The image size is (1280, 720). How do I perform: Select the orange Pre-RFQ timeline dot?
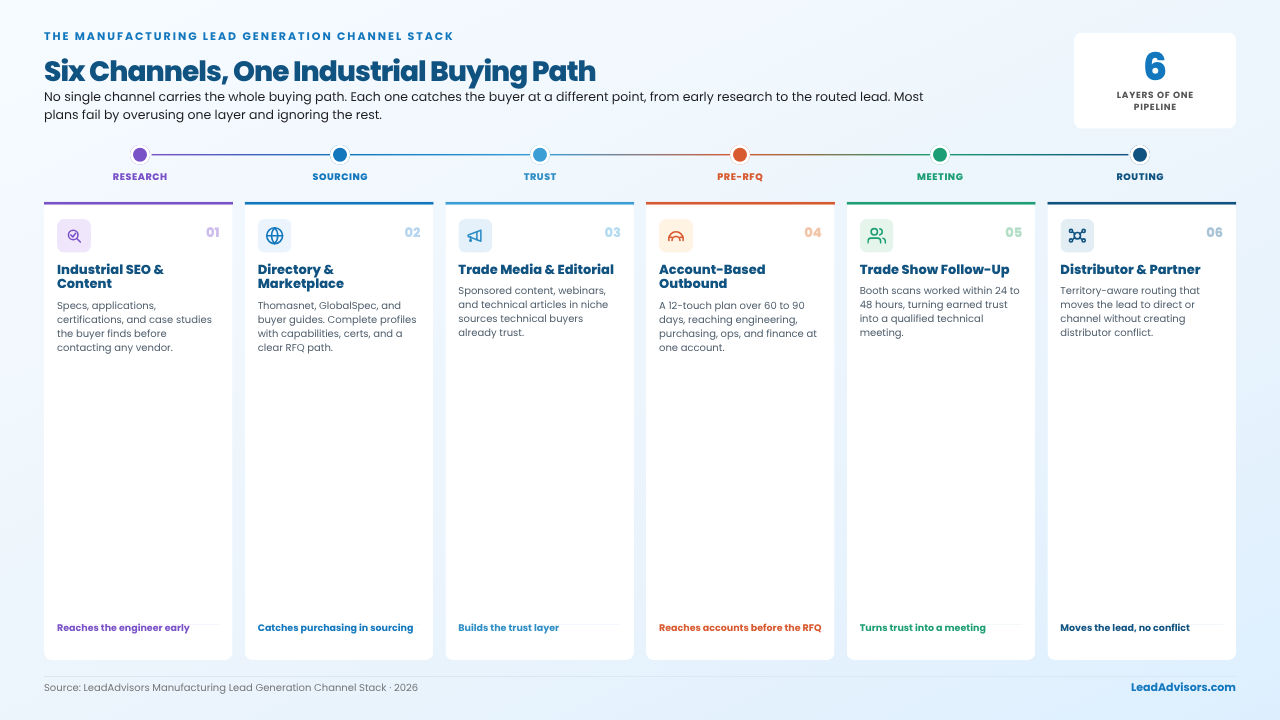pyautogui.click(x=740, y=155)
